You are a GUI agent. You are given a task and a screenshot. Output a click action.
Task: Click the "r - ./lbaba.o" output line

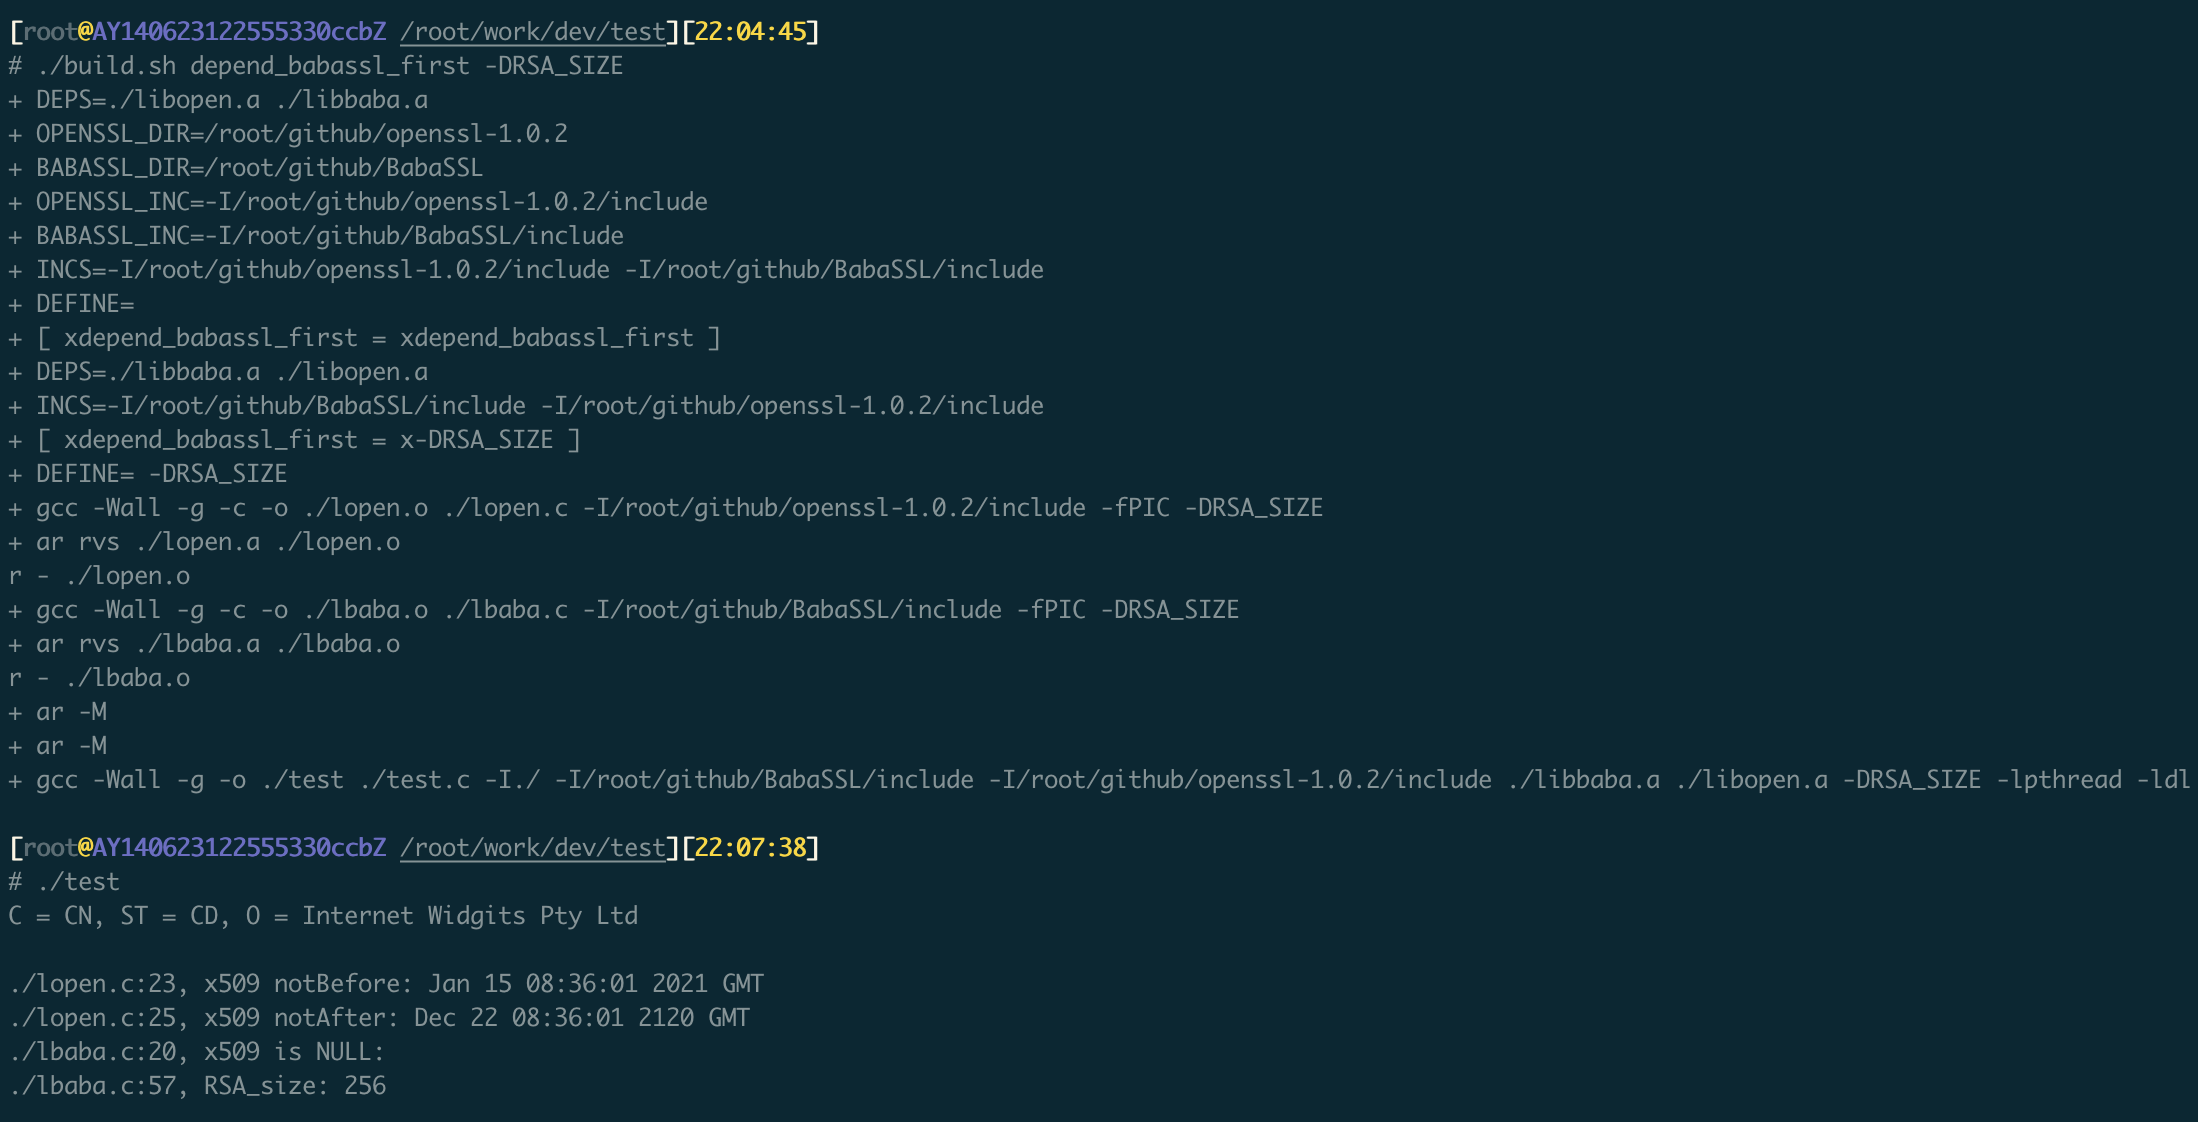tap(100, 678)
